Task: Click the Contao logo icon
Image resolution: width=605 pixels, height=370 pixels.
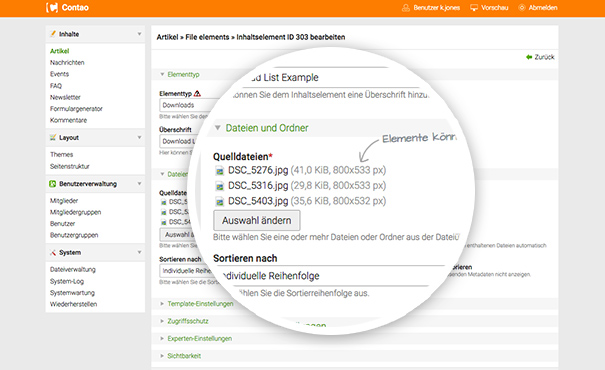Action: point(52,7)
